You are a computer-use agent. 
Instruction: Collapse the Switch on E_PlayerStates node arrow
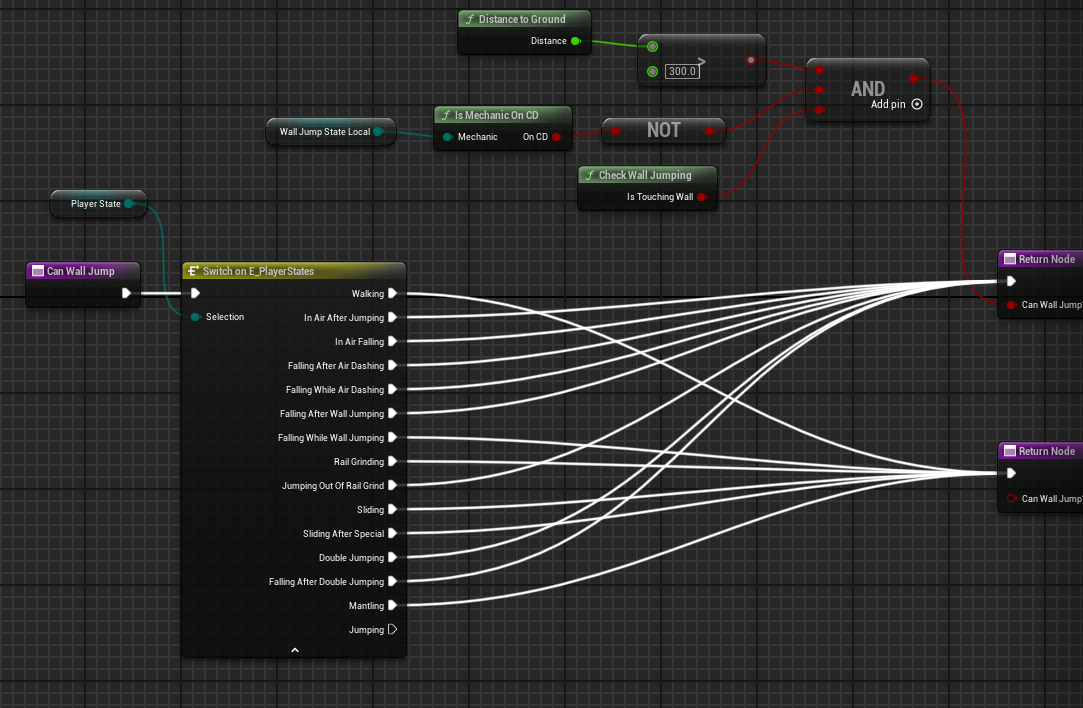click(294, 650)
